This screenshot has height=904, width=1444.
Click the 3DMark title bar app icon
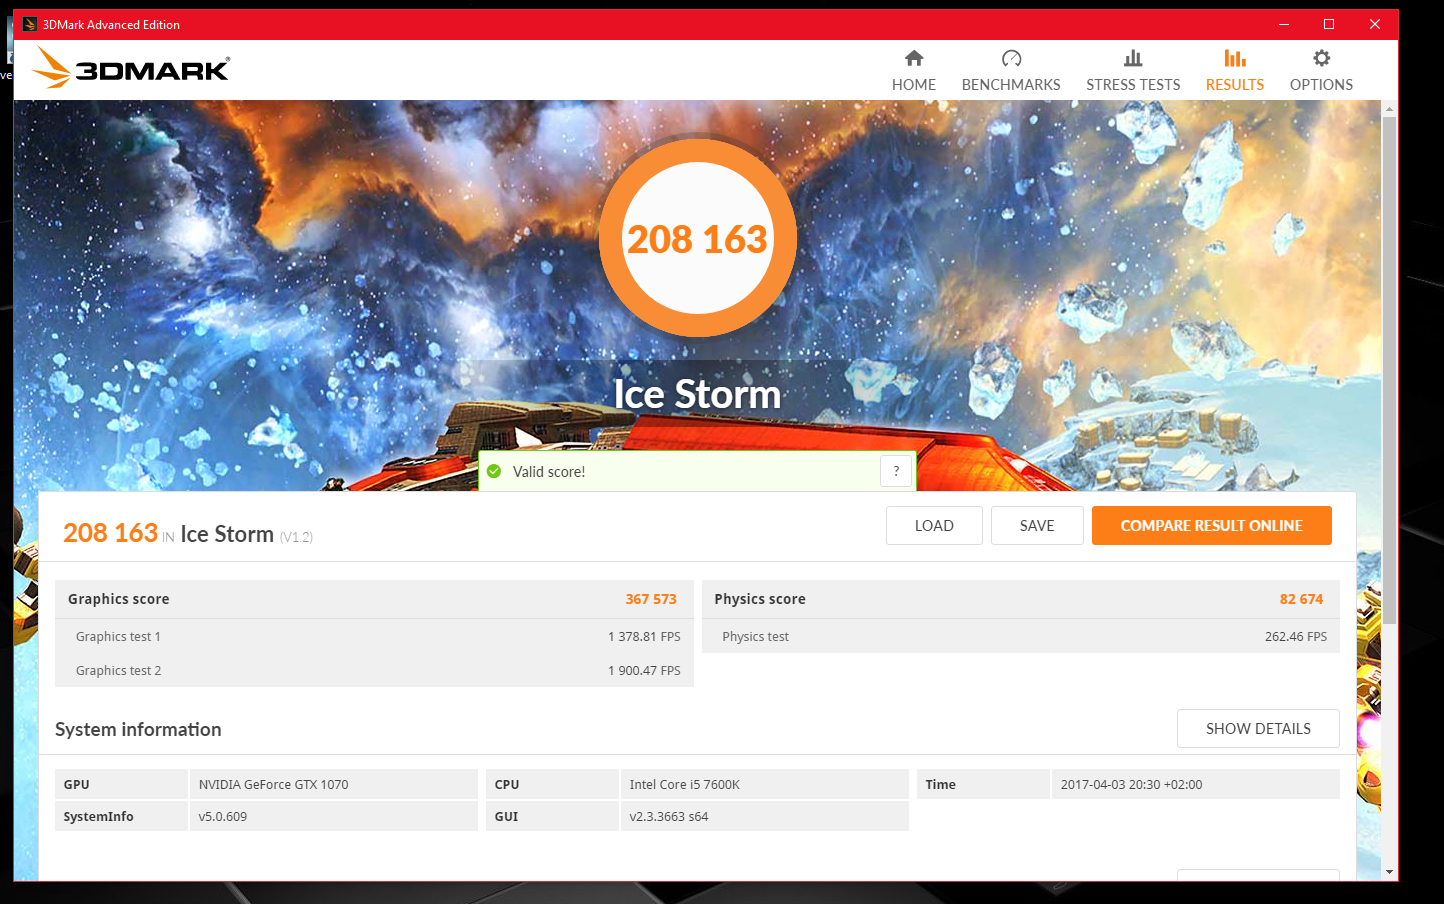29,24
